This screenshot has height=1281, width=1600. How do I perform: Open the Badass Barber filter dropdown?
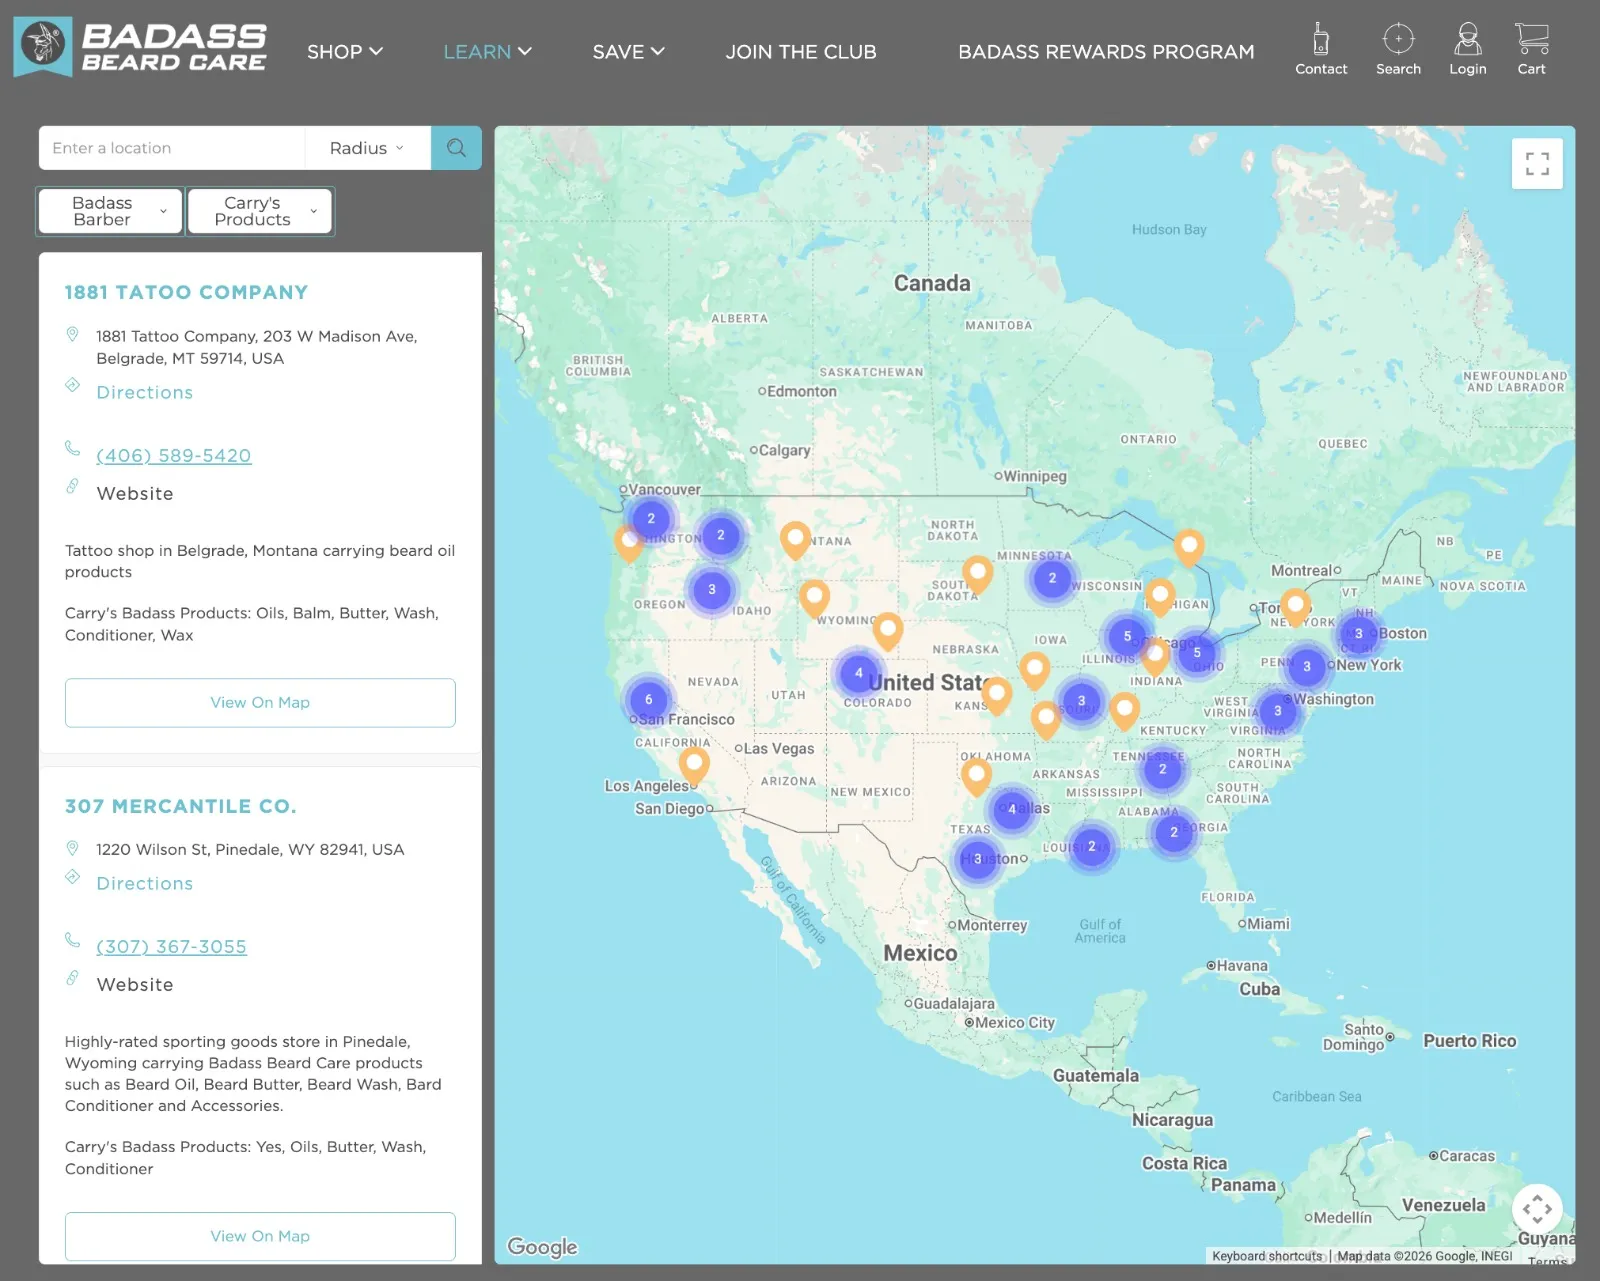tap(110, 211)
